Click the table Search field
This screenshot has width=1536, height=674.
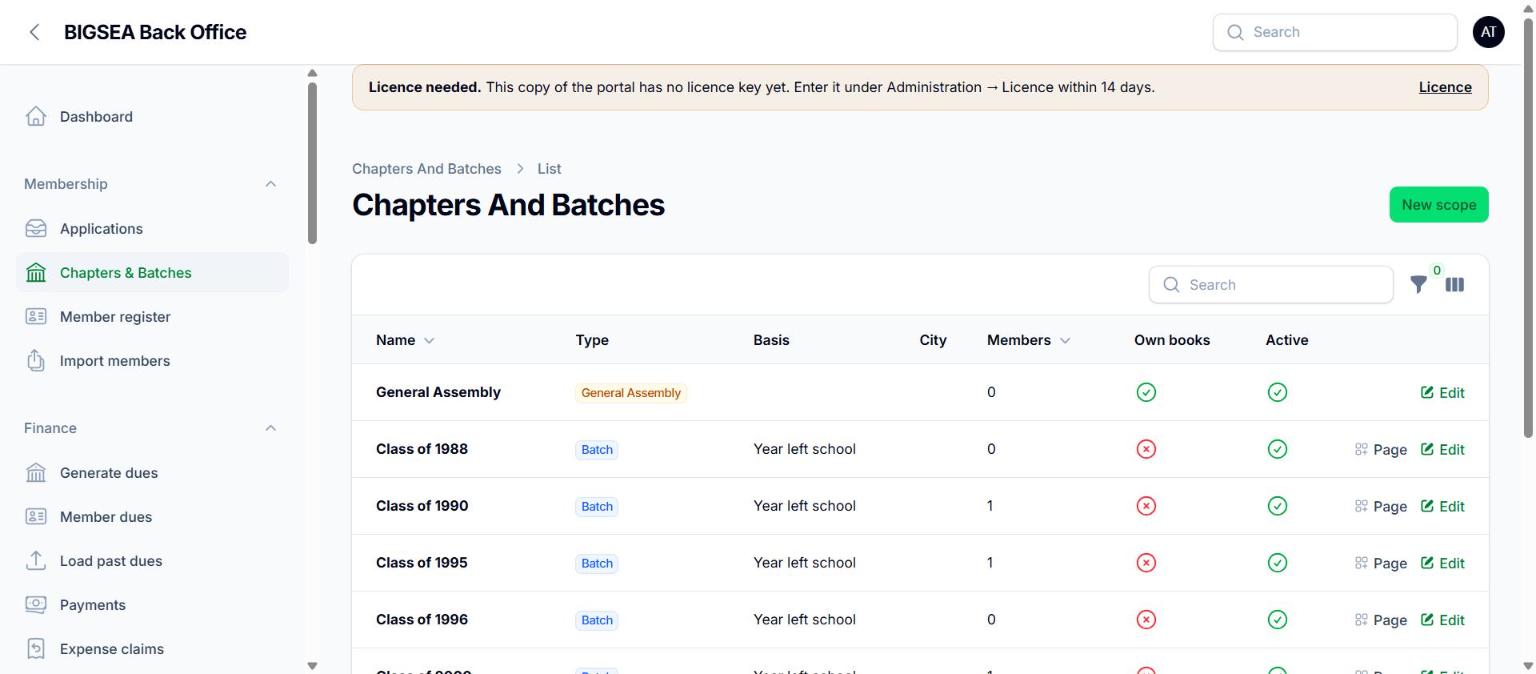[x=1271, y=285]
